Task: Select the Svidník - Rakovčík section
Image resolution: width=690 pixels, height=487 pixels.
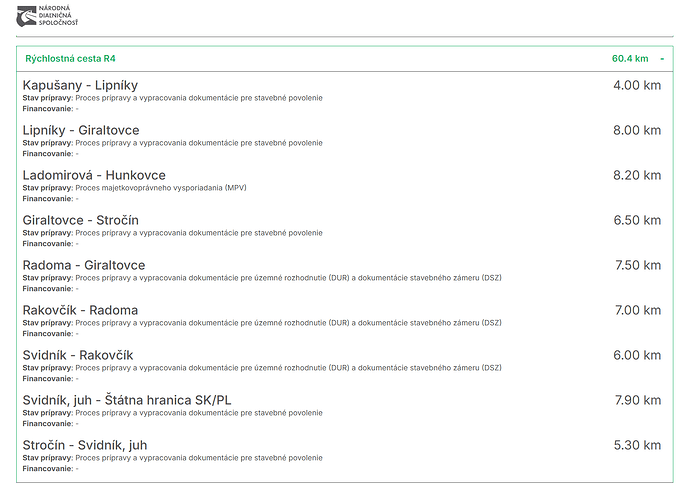Action: [x=78, y=355]
